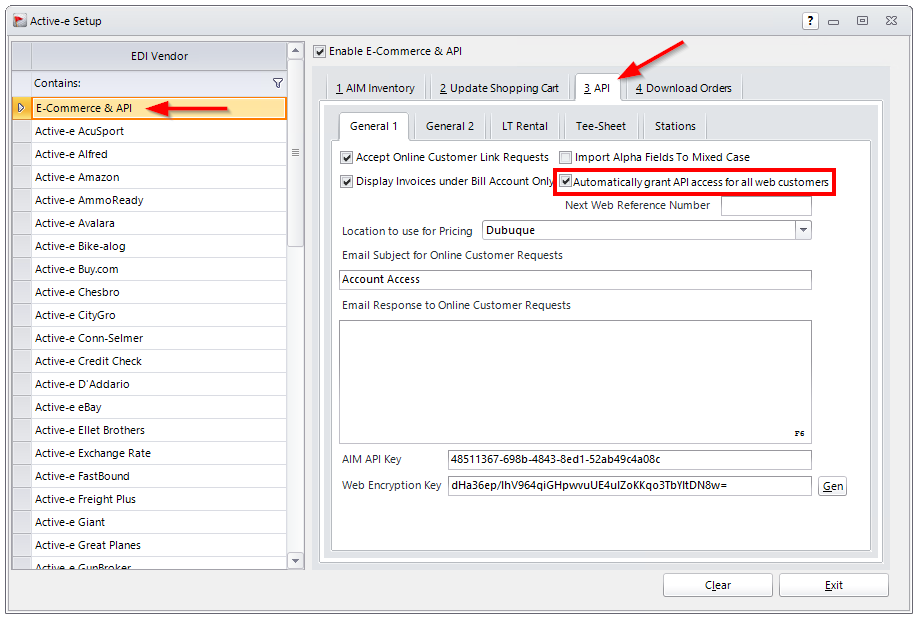Enable Import Alpha Fields To Mixed Case
Screen dimensions: 917x620
tap(565, 157)
